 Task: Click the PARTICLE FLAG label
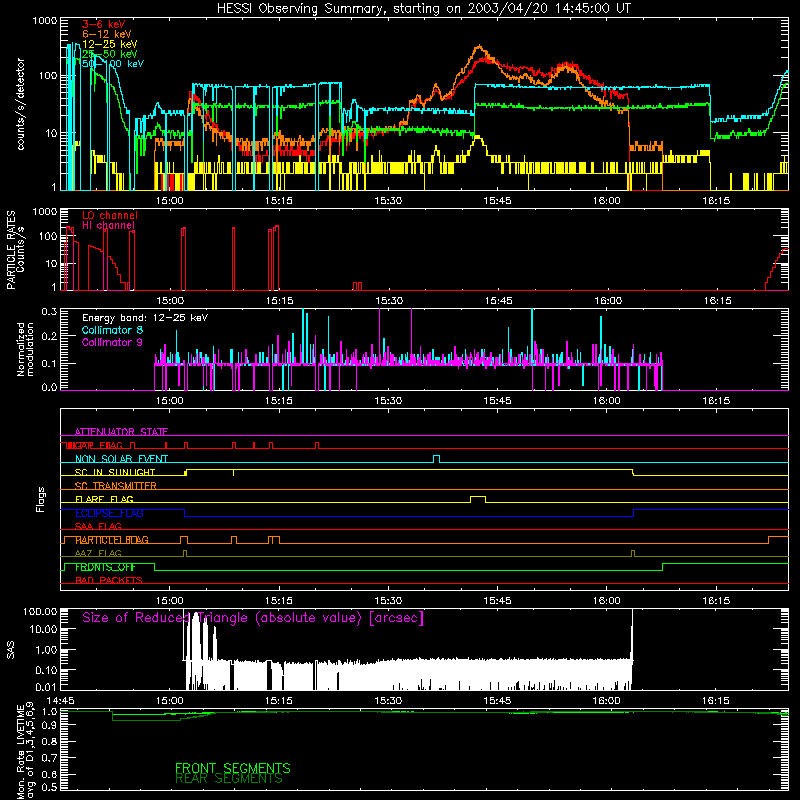click(x=112, y=540)
